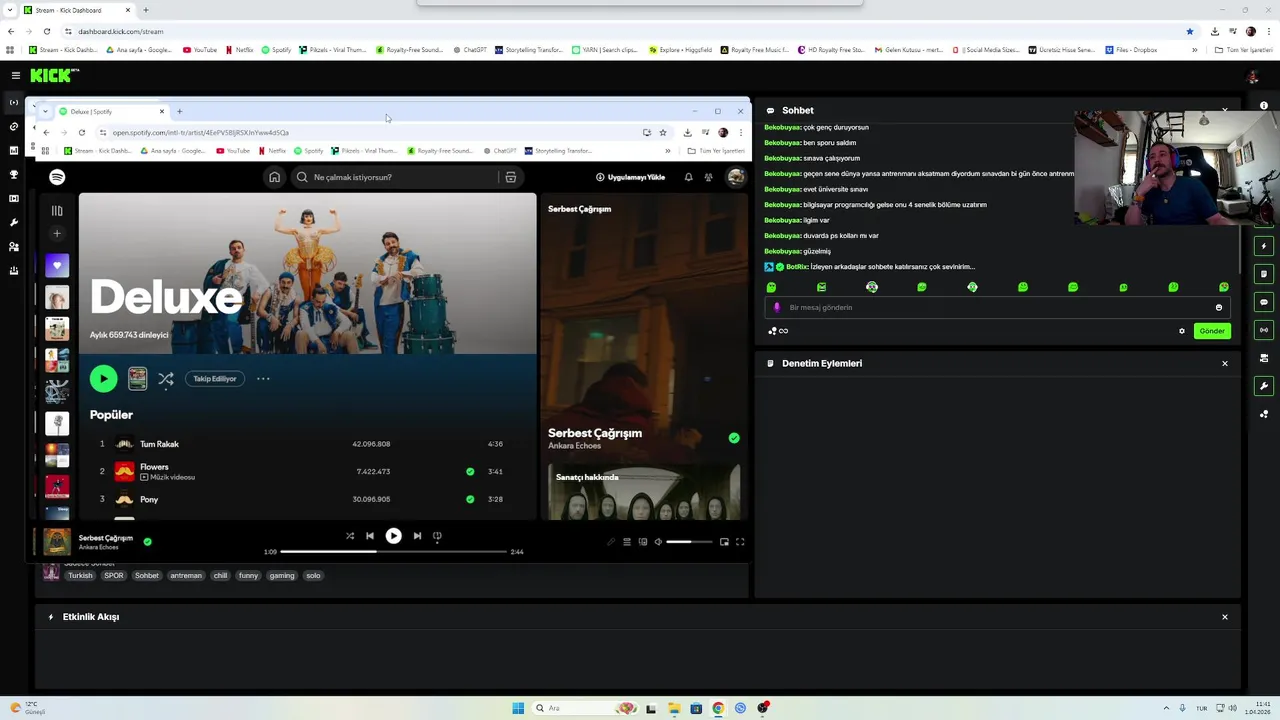Close the Etkinlik Akışı panel
This screenshot has width=1280, height=720.
point(1225,617)
